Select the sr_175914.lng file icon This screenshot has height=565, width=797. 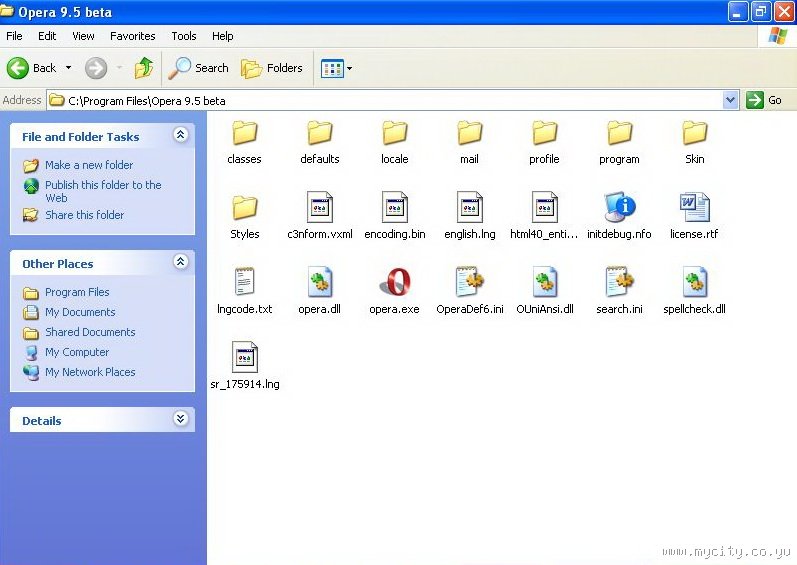tap(245, 357)
